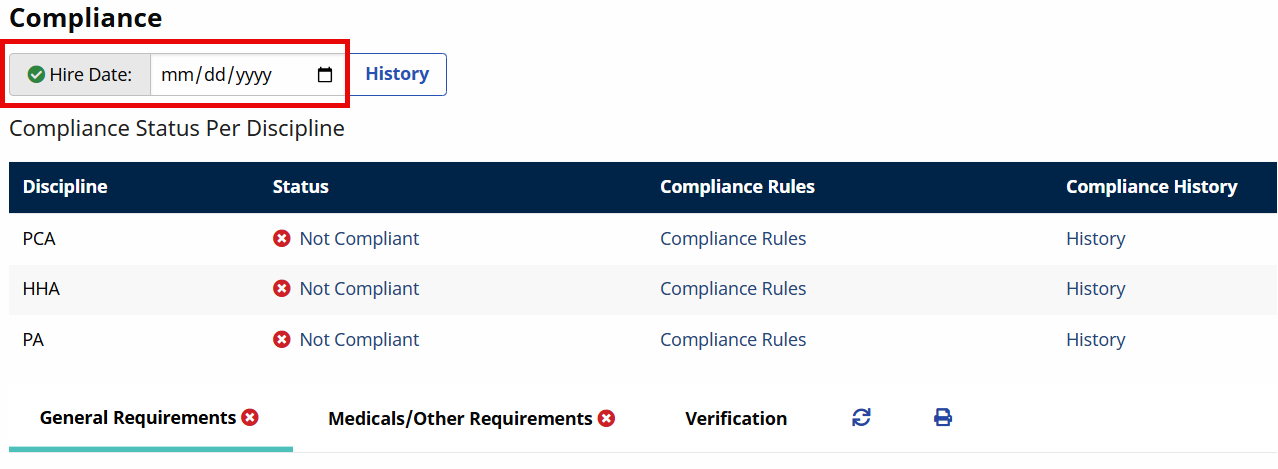This screenshot has height=469, width=1278.
Task: Click the print icon
Action: click(x=942, y=418)
